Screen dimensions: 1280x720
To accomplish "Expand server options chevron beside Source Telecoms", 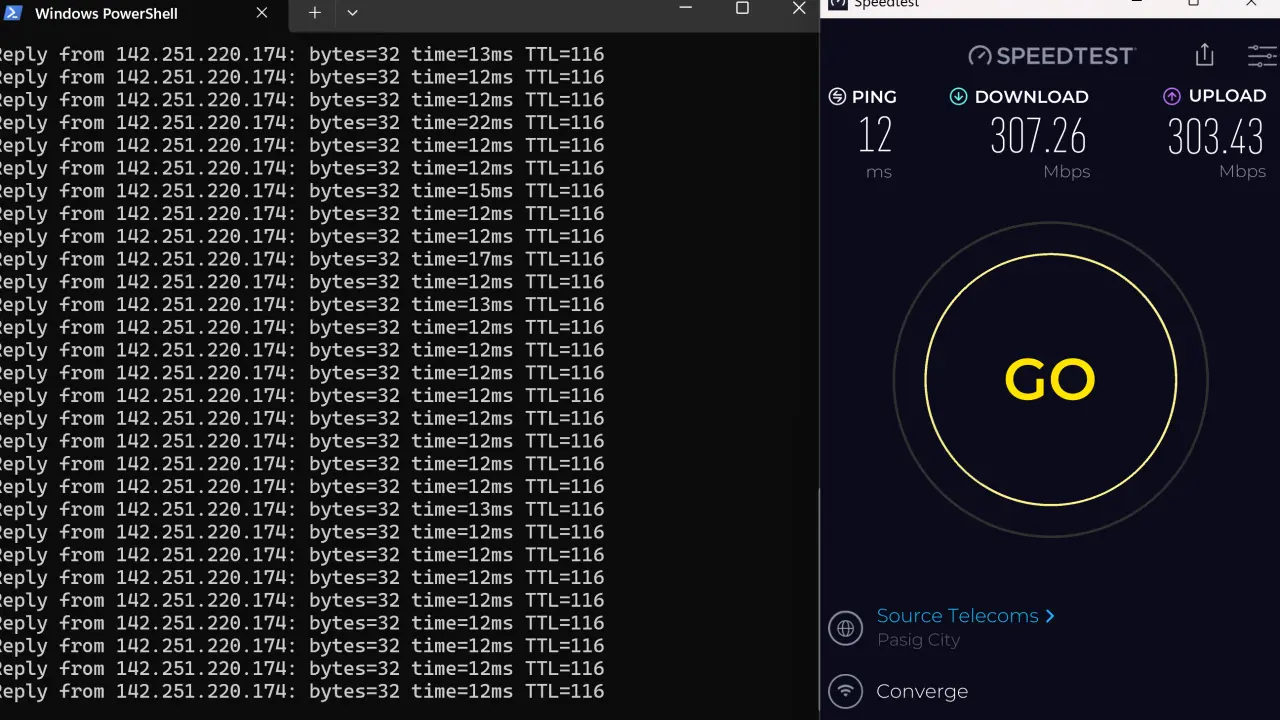I will click(1049, 616).
